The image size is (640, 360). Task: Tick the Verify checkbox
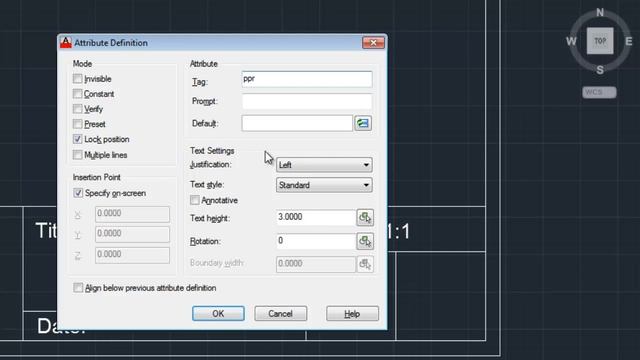pyautogui.click(x=78, y=109)
